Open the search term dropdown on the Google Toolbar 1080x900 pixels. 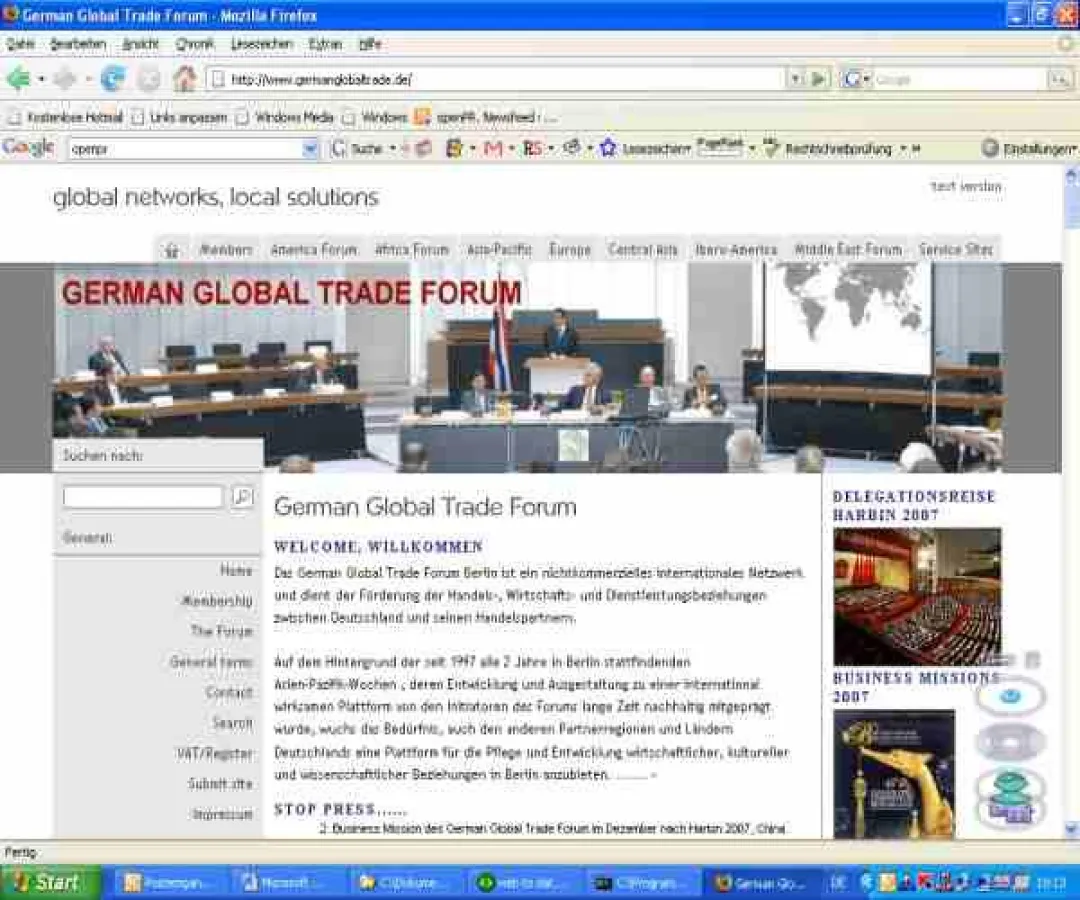coord(310,147)
